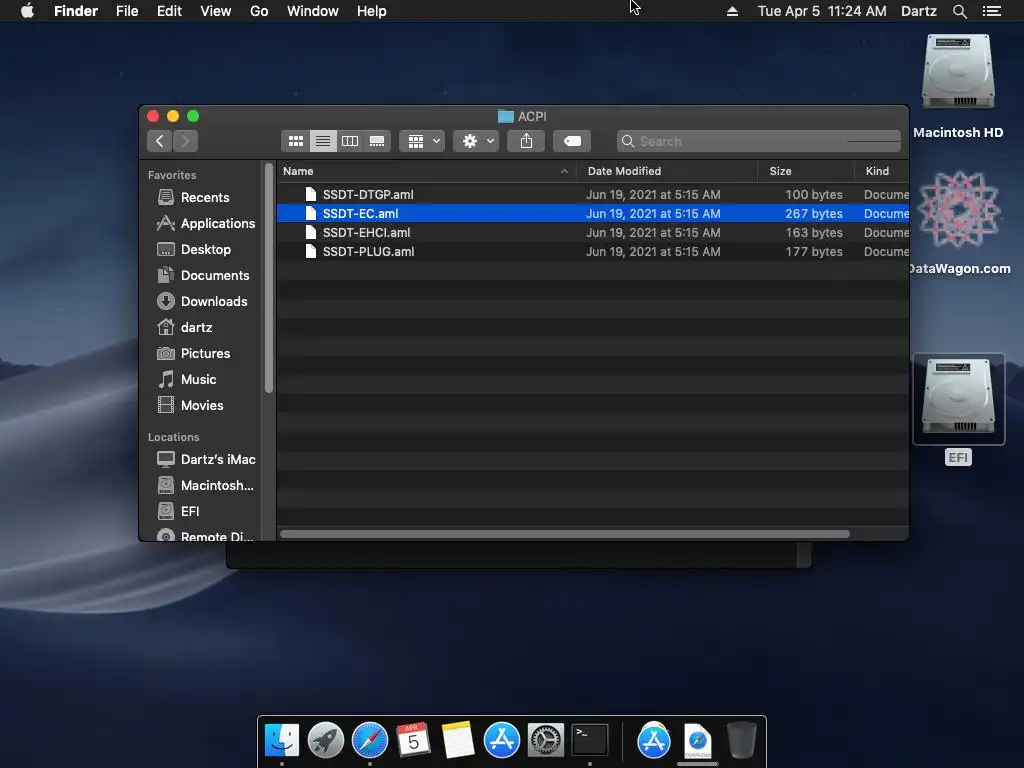The width and height of the screenshot is (1024, 768).
Task: Open Terminal from the Dock
Action: coord(590,740)
